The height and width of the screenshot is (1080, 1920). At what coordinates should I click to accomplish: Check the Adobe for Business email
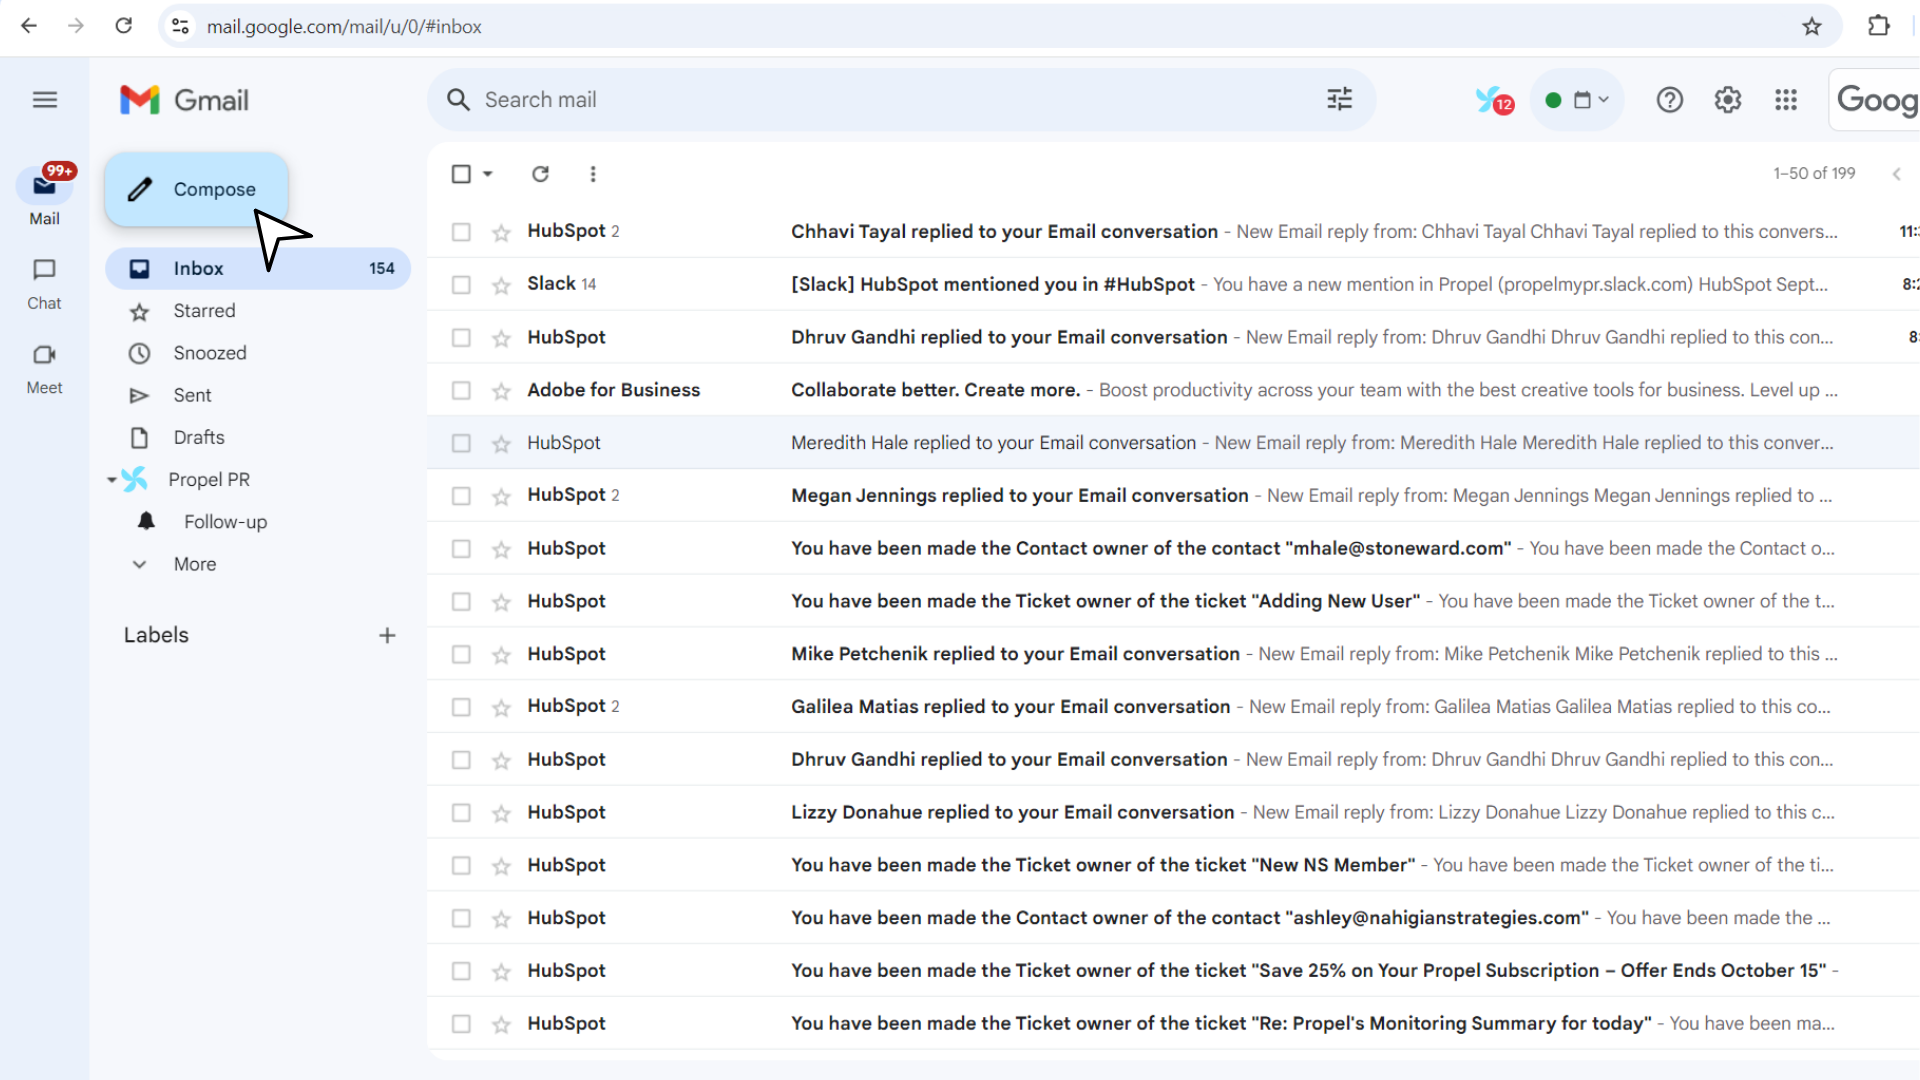(x=461, y=391)
